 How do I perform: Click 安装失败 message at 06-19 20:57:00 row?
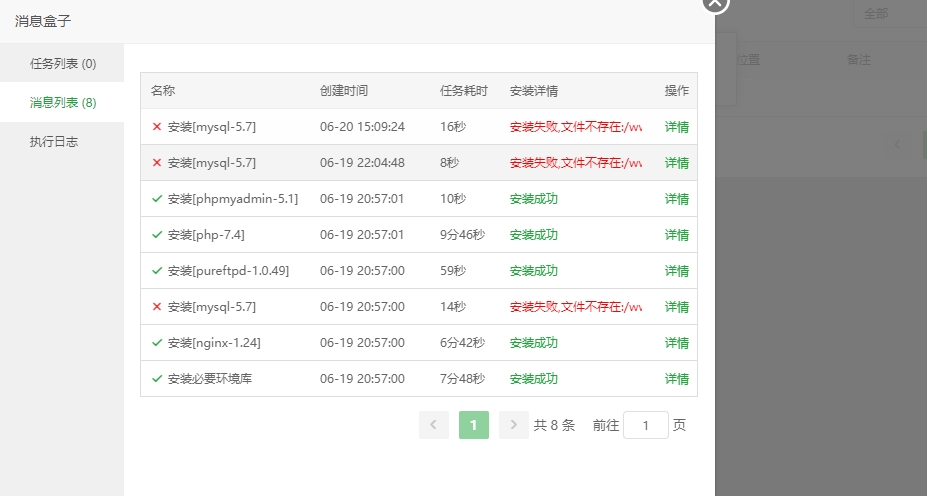coord(576,307)
